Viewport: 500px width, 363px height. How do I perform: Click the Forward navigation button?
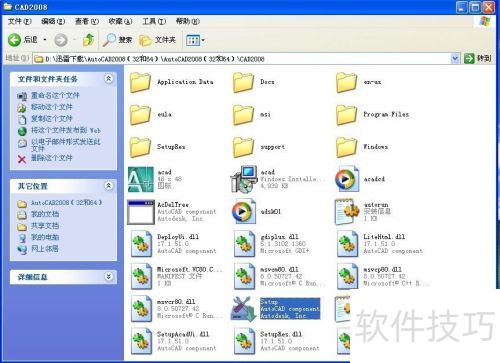click(x=61, y=40)
